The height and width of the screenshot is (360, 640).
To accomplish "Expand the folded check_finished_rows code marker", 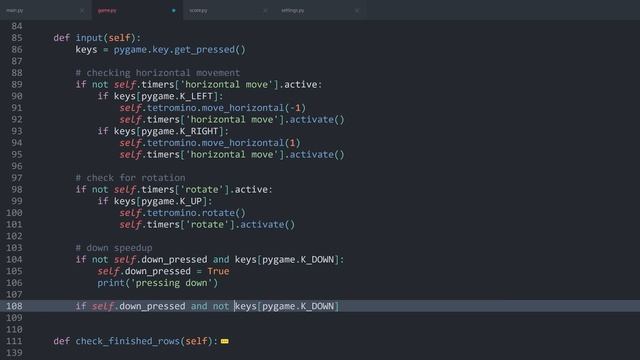I will coord(224,341).
